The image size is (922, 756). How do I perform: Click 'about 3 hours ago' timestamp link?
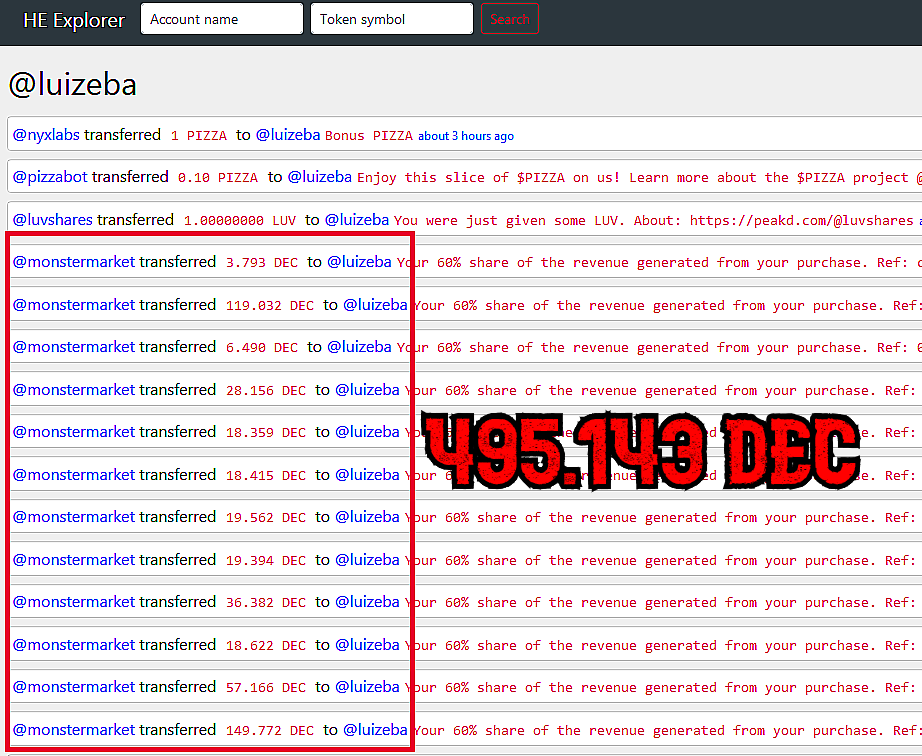click(x=466, y=136)
